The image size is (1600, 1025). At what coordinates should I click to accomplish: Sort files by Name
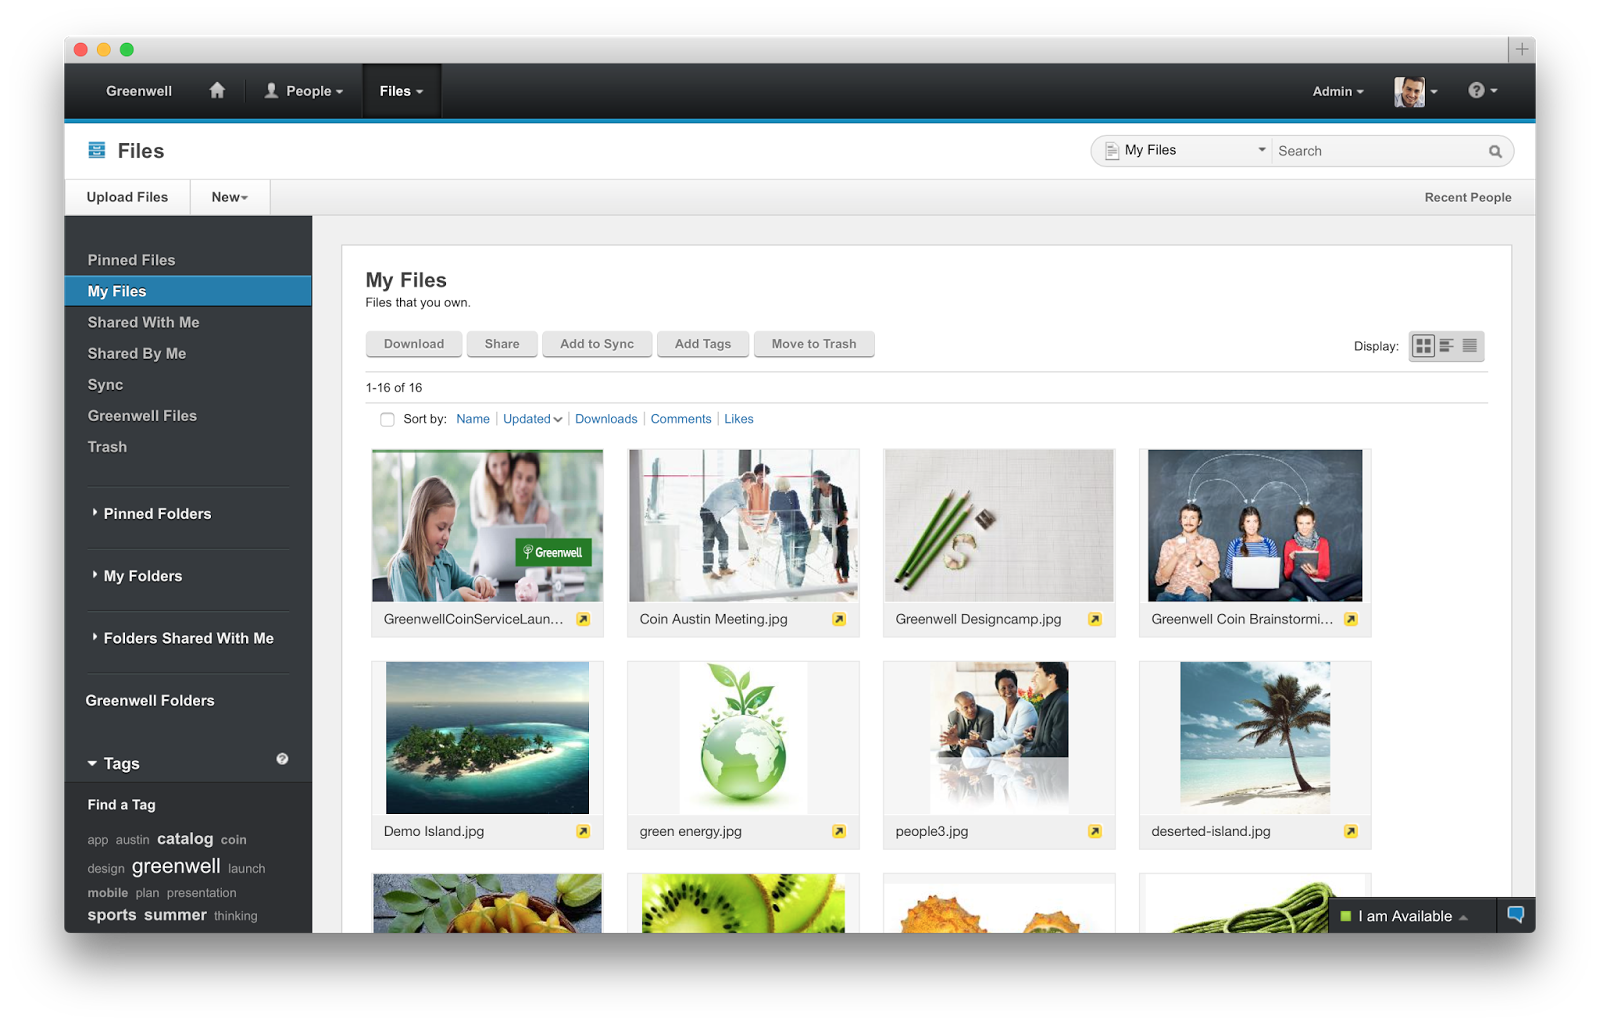click(x=473, y=419)
